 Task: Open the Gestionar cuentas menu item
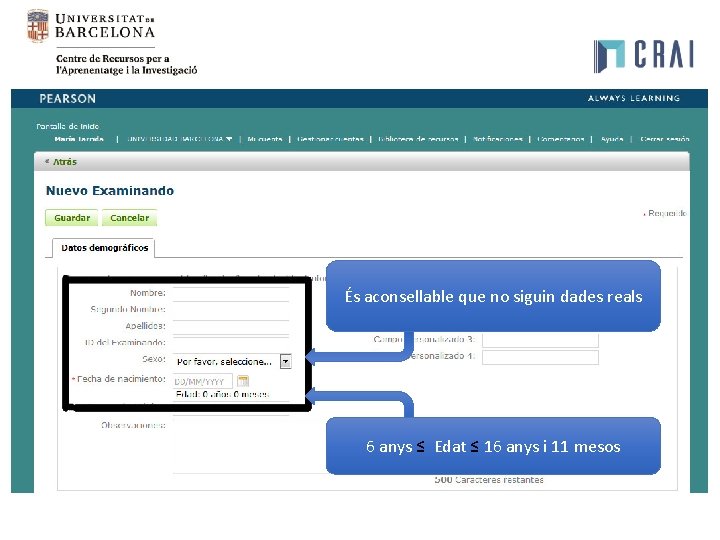(x=330, y=139)
